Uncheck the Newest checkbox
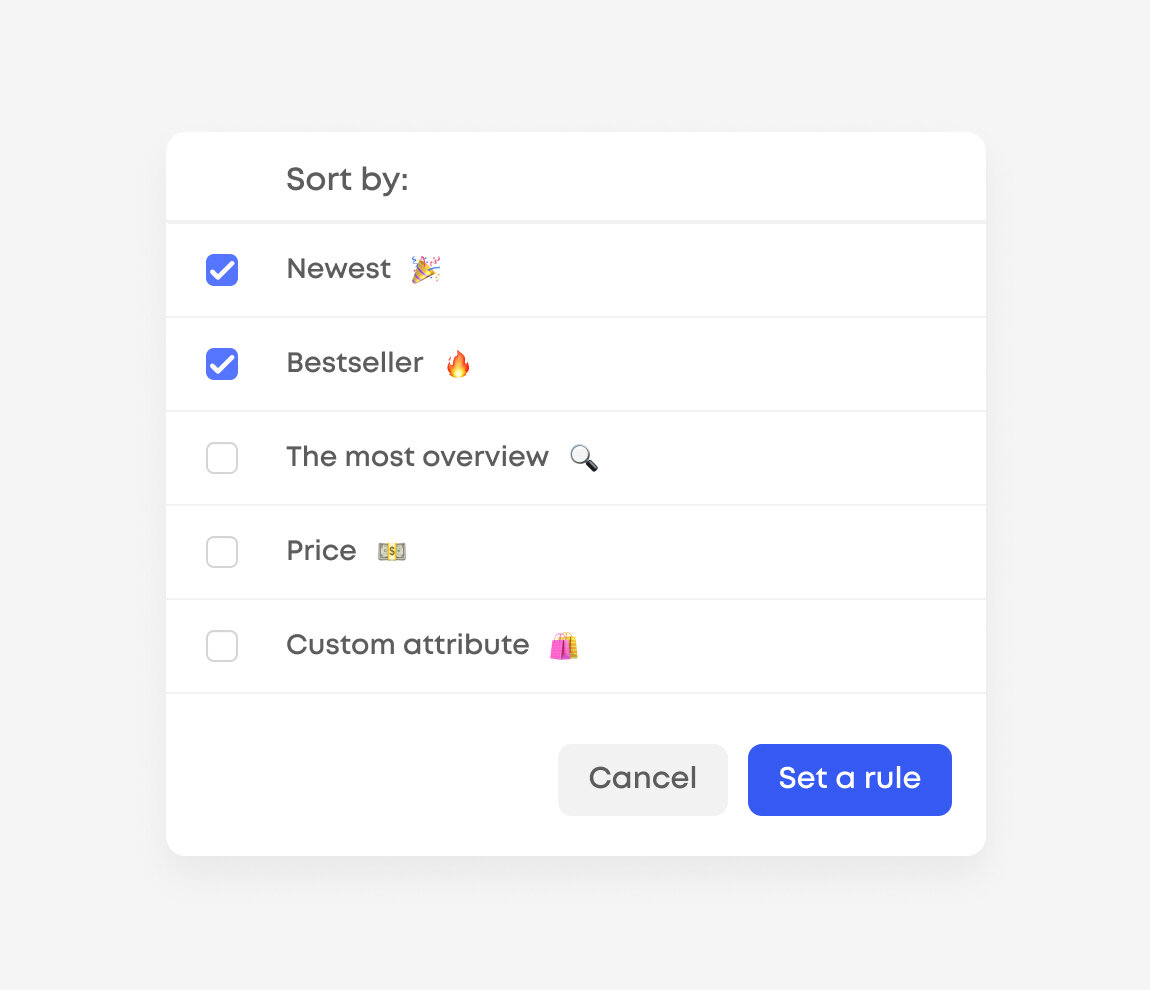Screen dimensions: 1150x990 click(x=221, y=270)
